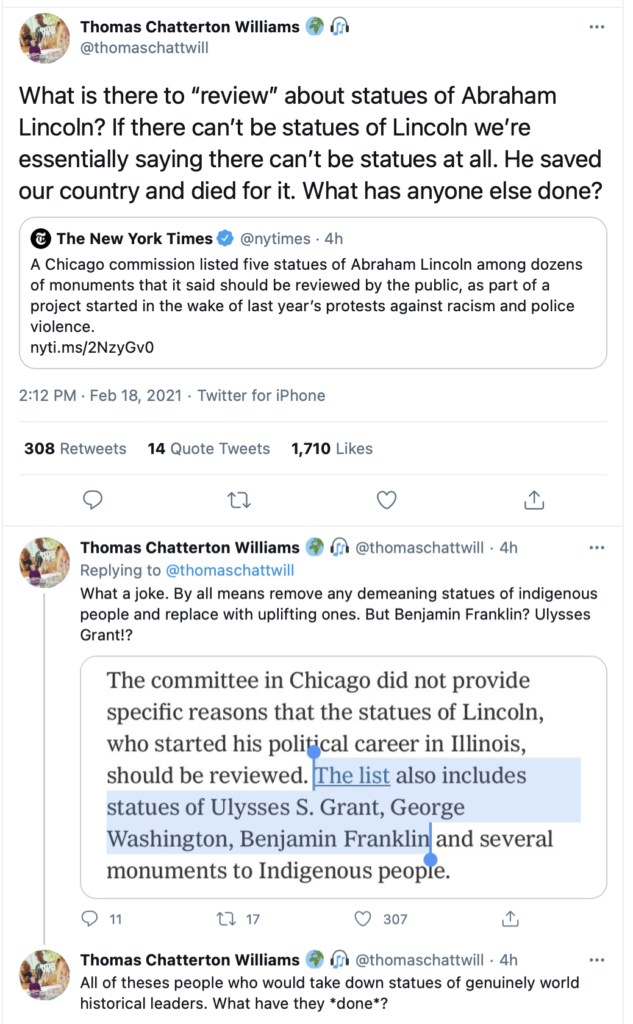Open reply icon showing 11 replies
Screen dimensions: 633x1024
click(101, 919)
